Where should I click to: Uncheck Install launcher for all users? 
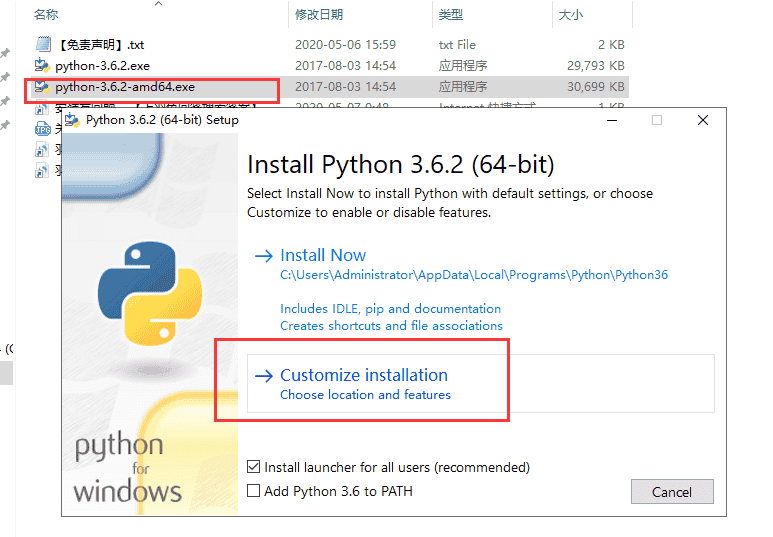coord(254,467)
